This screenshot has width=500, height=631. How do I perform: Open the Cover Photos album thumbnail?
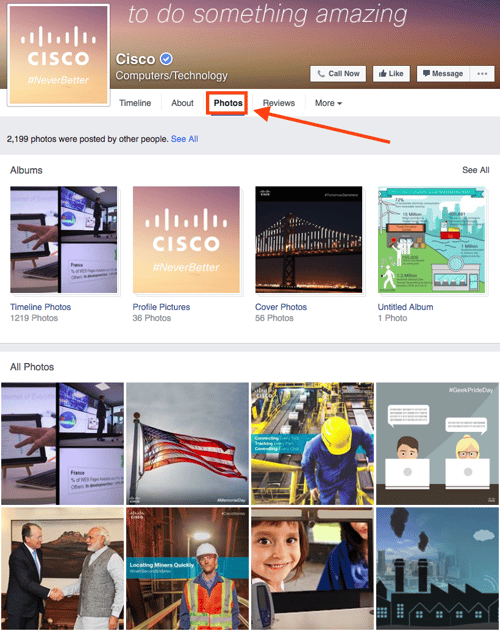pos(308,239)
